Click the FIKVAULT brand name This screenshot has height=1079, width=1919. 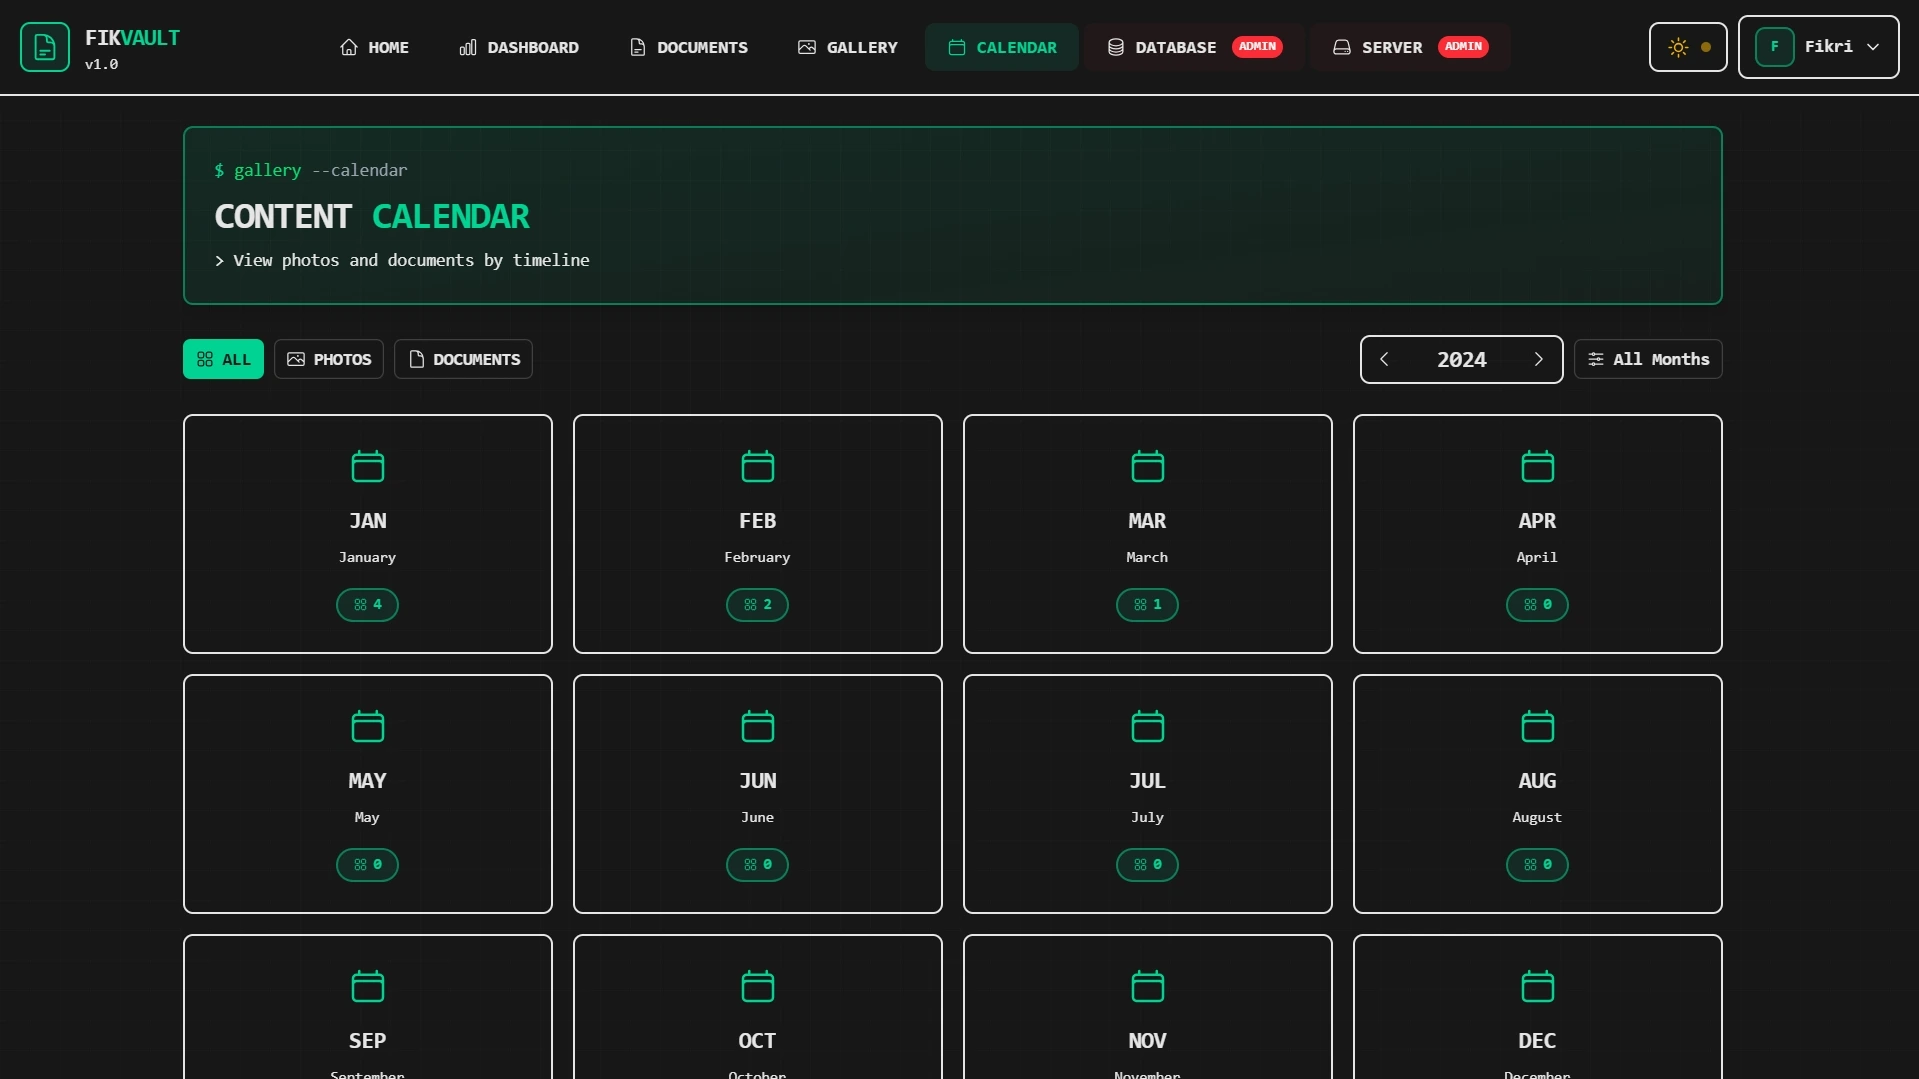132,38
